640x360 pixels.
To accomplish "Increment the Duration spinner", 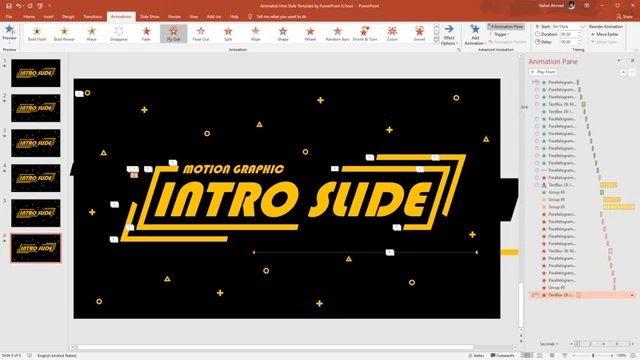I will tap(579, 33).
